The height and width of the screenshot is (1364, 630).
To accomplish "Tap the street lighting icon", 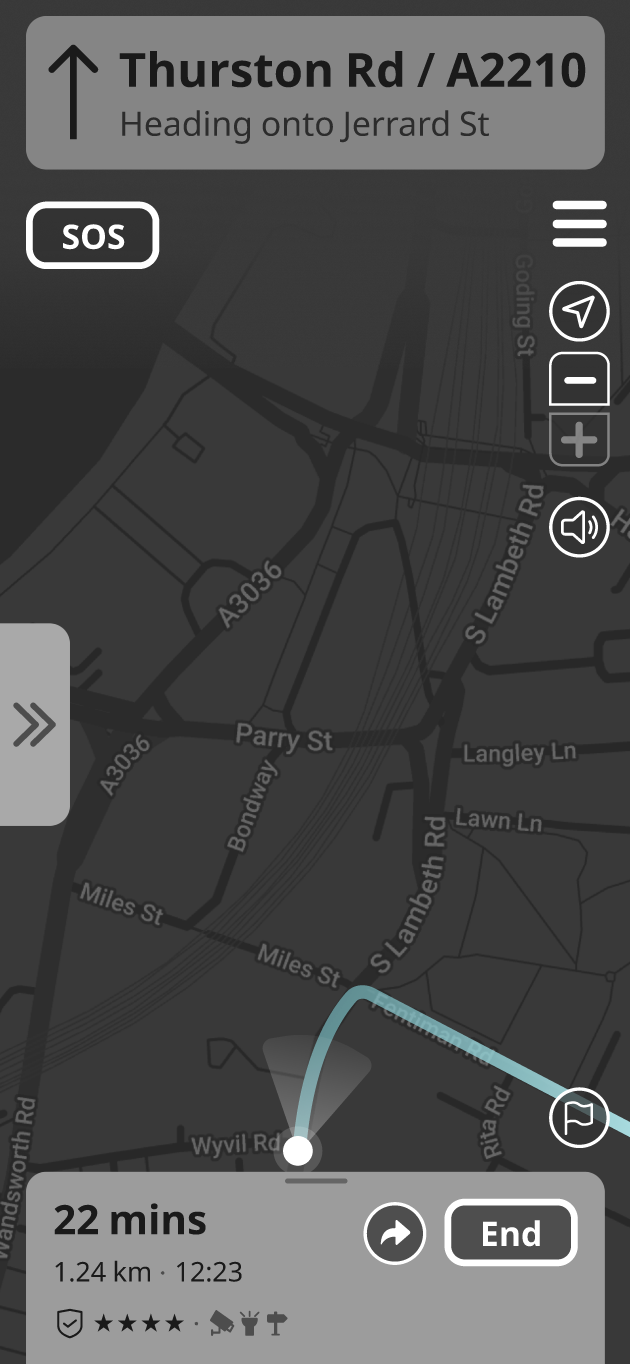I will coord(250,1324).
